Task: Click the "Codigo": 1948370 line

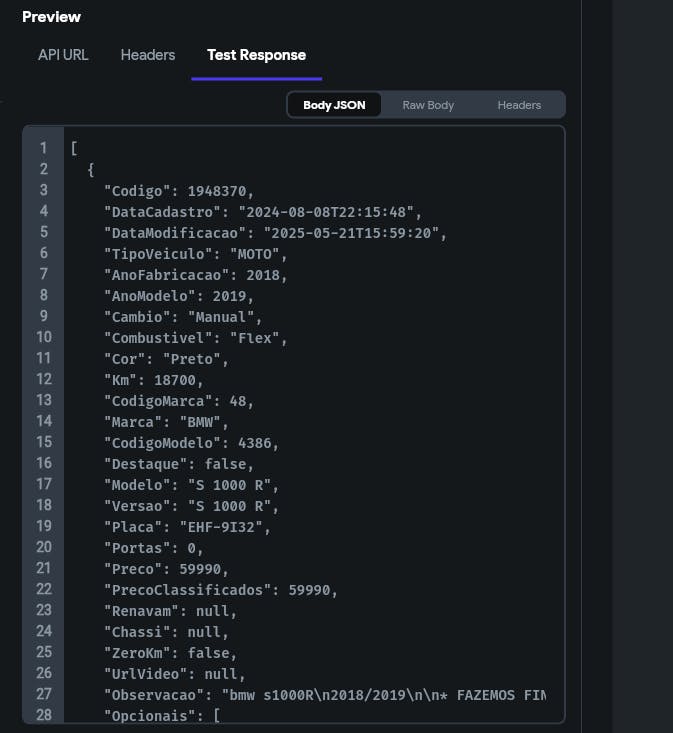Action: [179, 190]
